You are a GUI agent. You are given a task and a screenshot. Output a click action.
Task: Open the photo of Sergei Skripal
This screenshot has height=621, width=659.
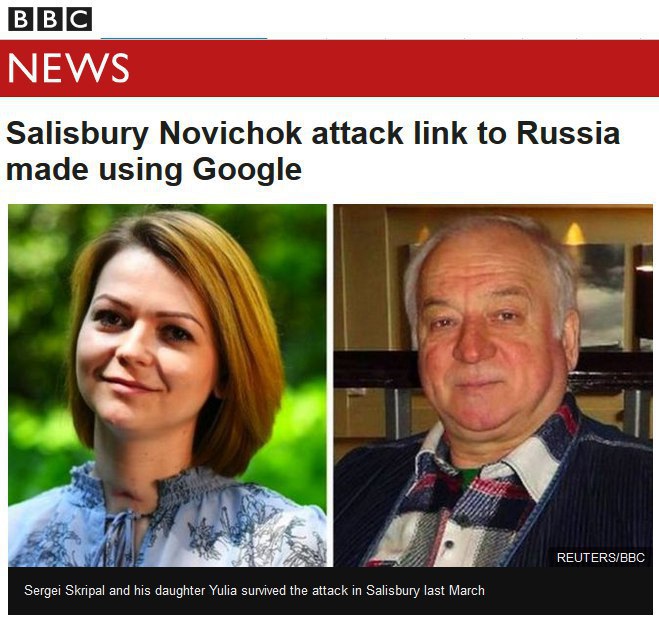click(493, 385)
